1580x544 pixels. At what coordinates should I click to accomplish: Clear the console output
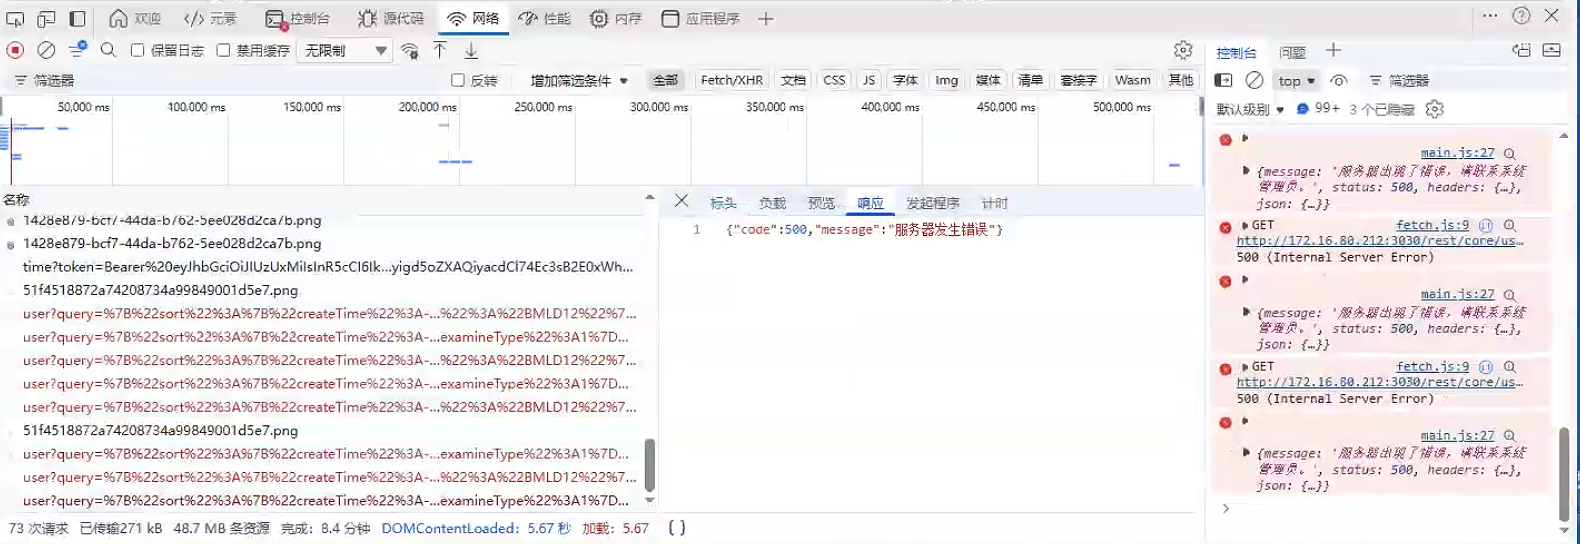click(x=1254, y=80)
